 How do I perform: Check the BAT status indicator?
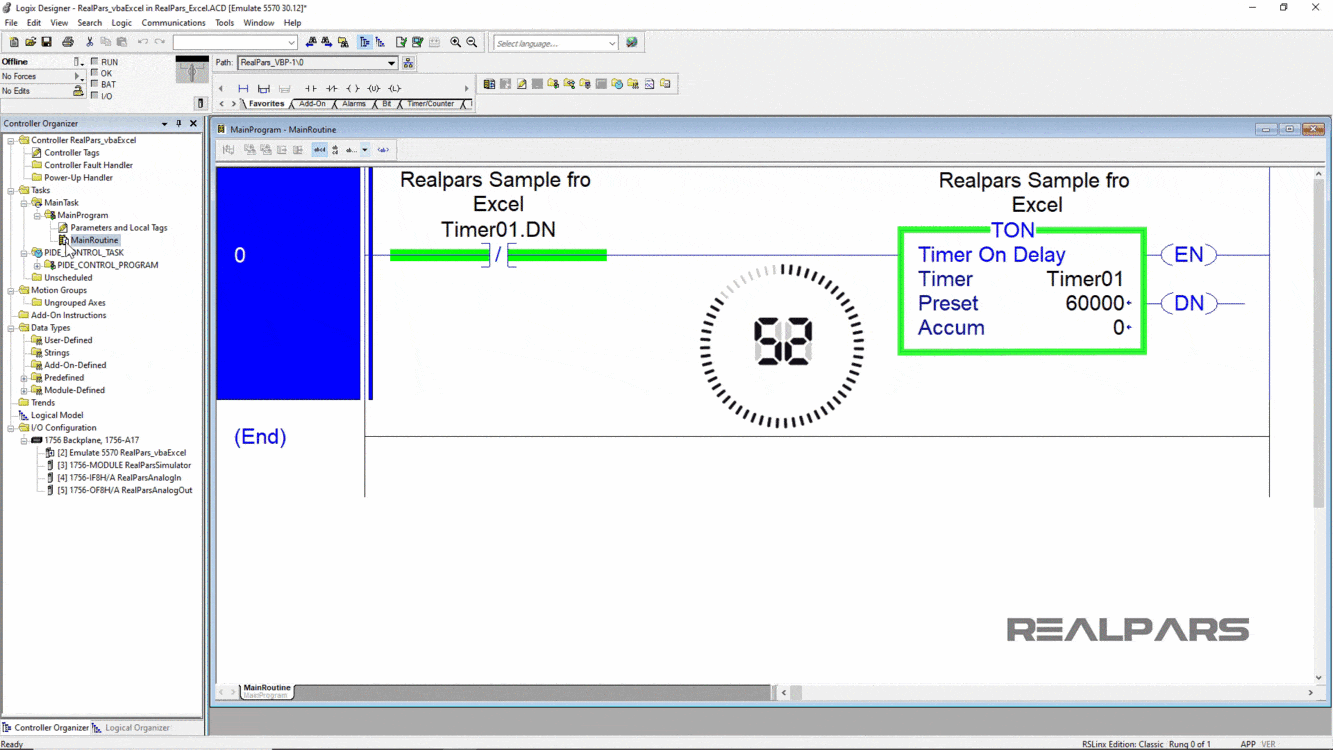click(x=96, y=84)
